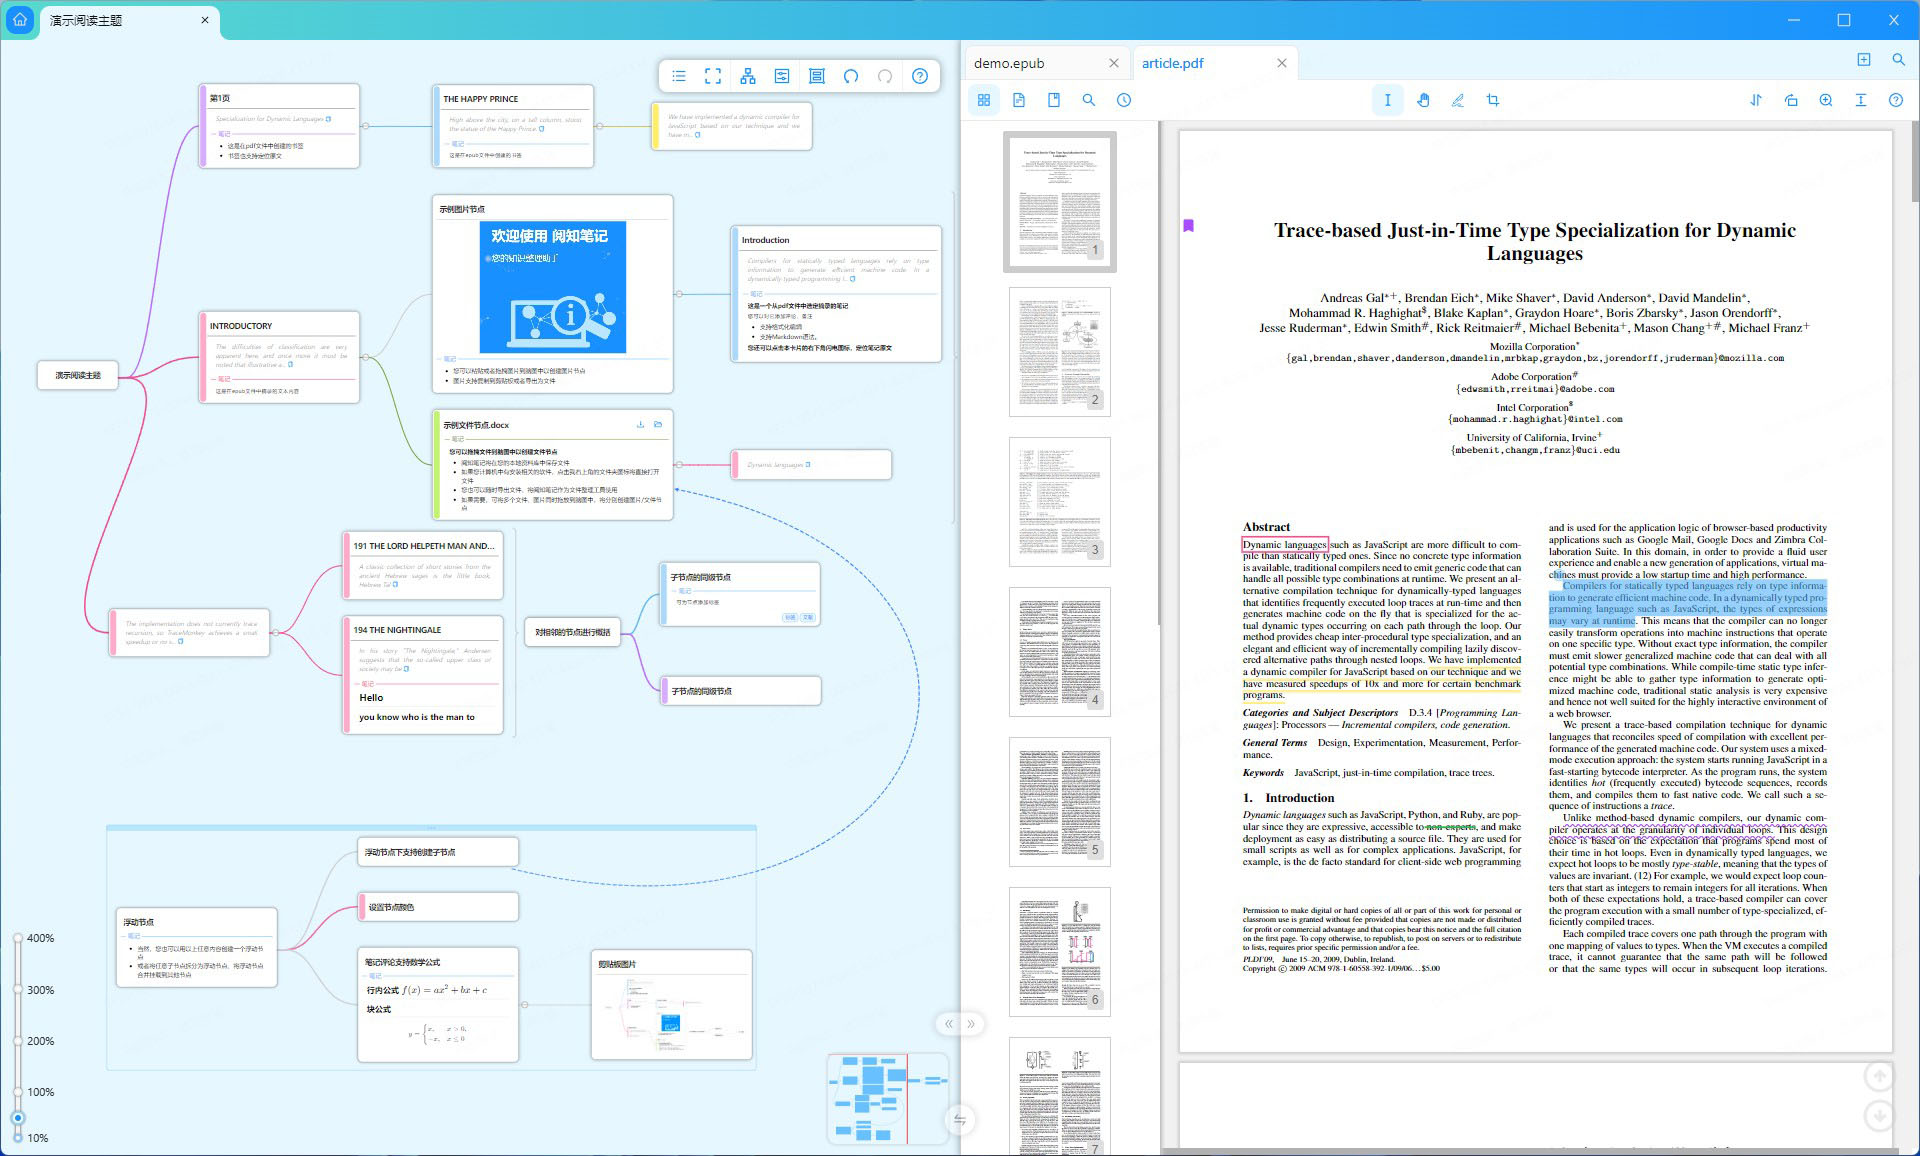
Task: Collapse children of the THE HAPPY PRINCE node
Action: [599, 126]
